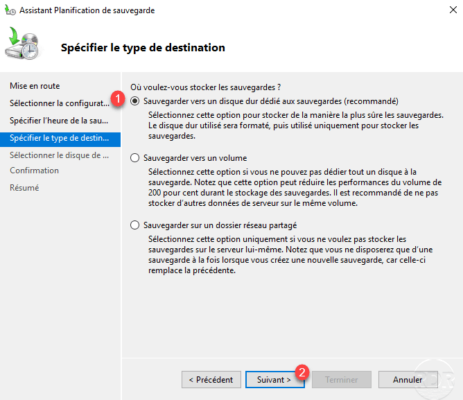This screenshot has height=400, width=463.
Task: Choose 'Sauvegarder vers un volume' radio button
Action: [x=135, y=158]
